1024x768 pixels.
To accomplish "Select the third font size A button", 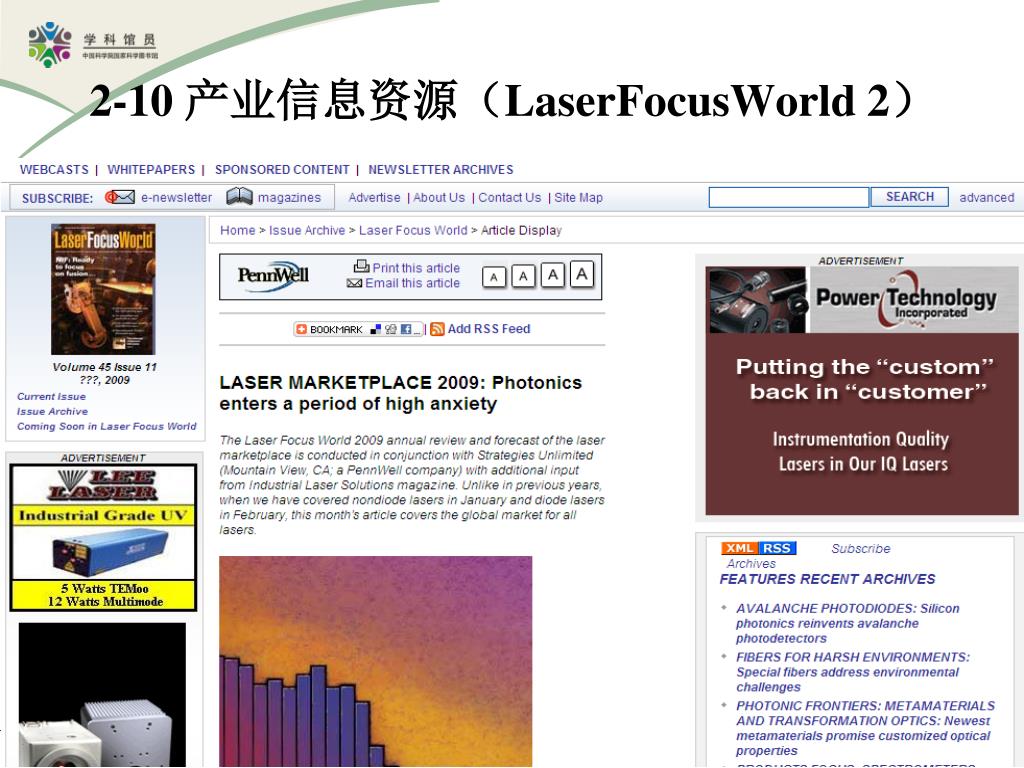I will point(552,275).
